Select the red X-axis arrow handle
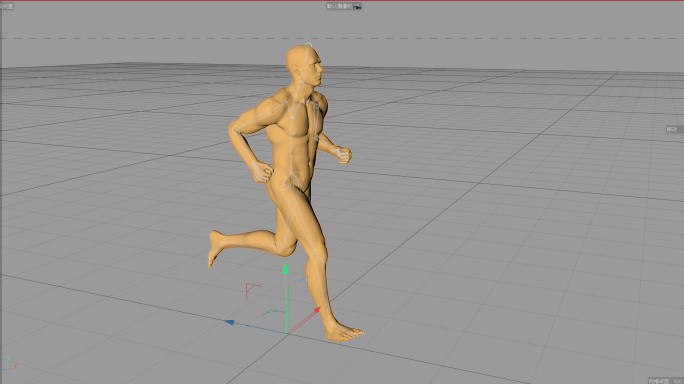This screenshot has height=384, width=684. [317, 310]
